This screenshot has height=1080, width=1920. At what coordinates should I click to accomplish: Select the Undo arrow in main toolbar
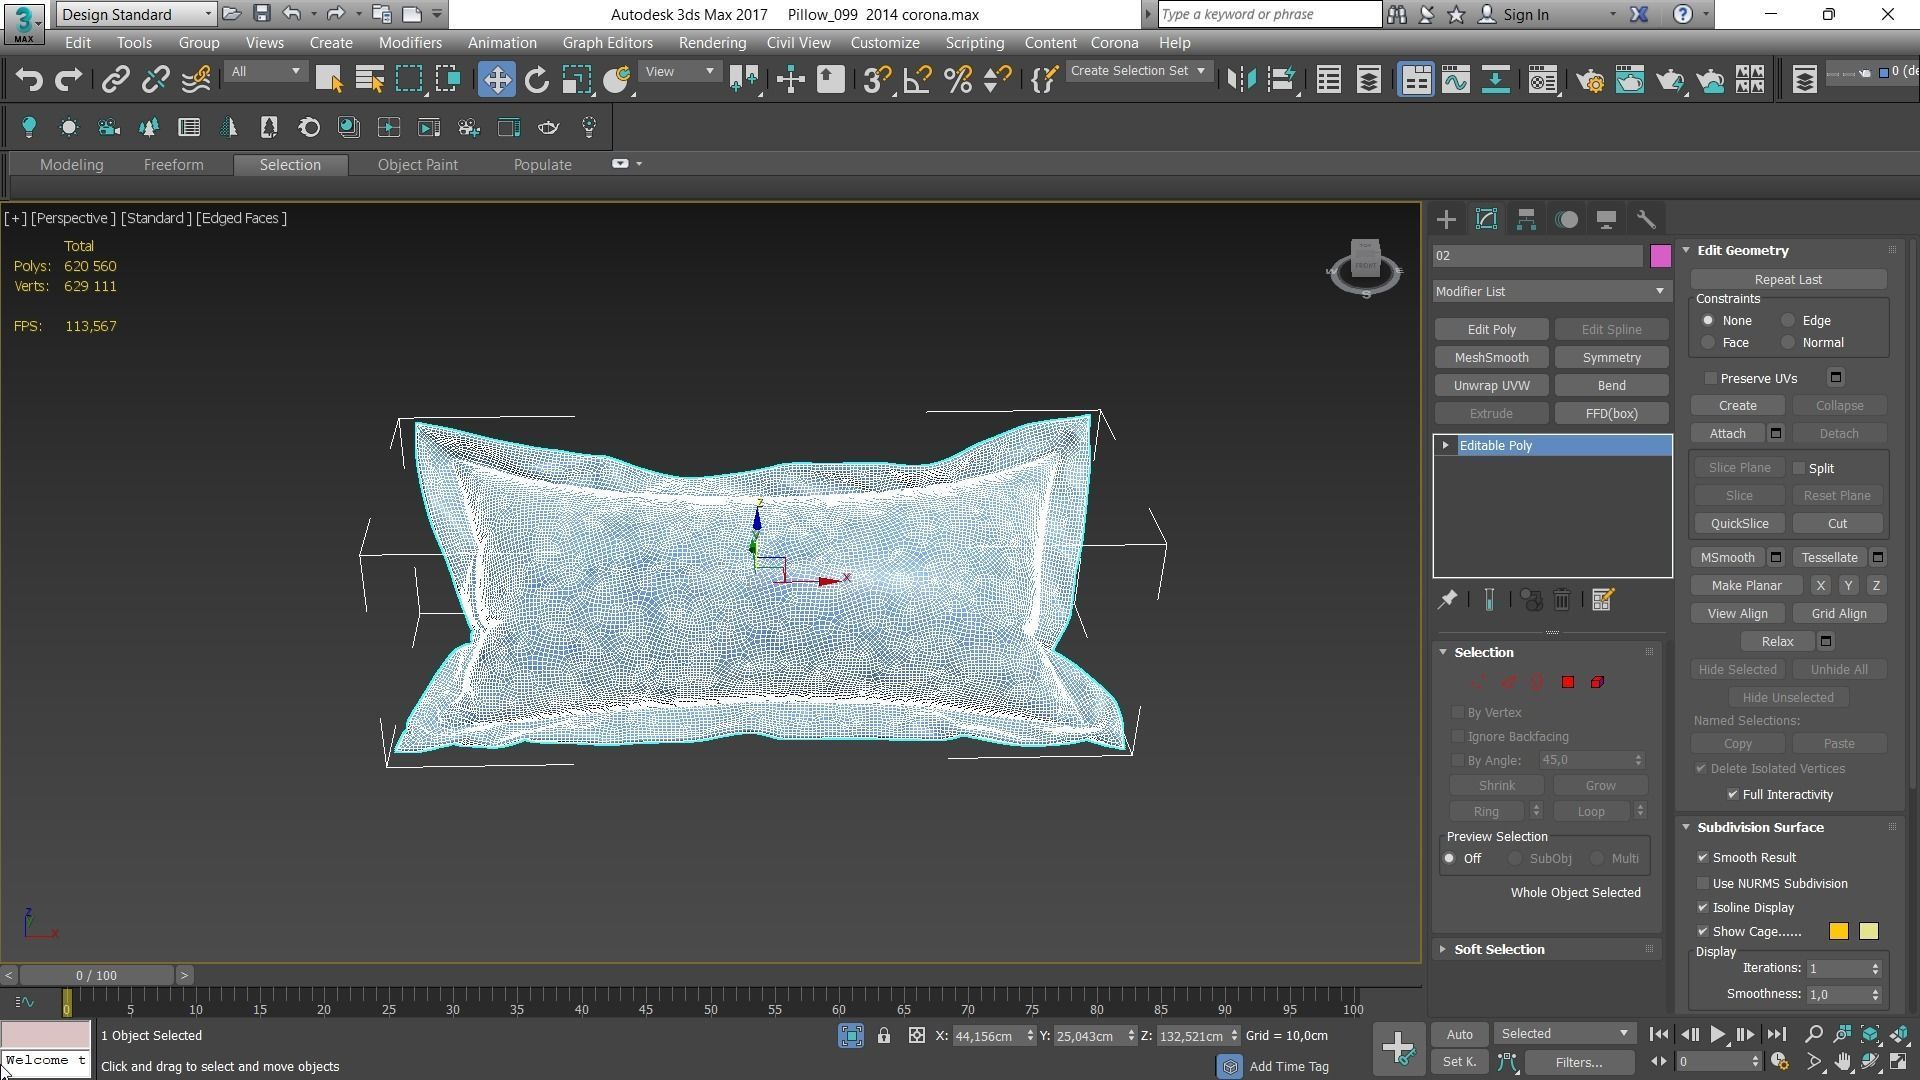[x=29, y=80]
